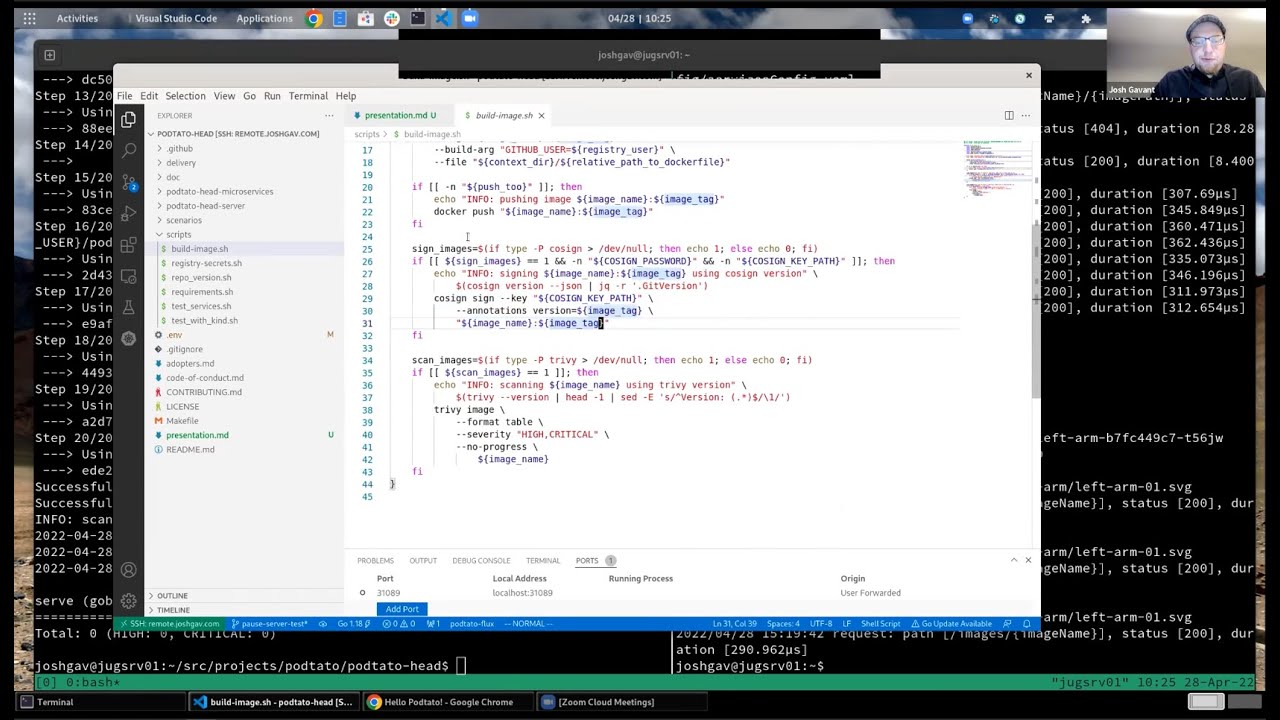This screenshot has height=720, width=1280.
Task: Click the new tab icon in the terminal window
Action: [49, 55]
